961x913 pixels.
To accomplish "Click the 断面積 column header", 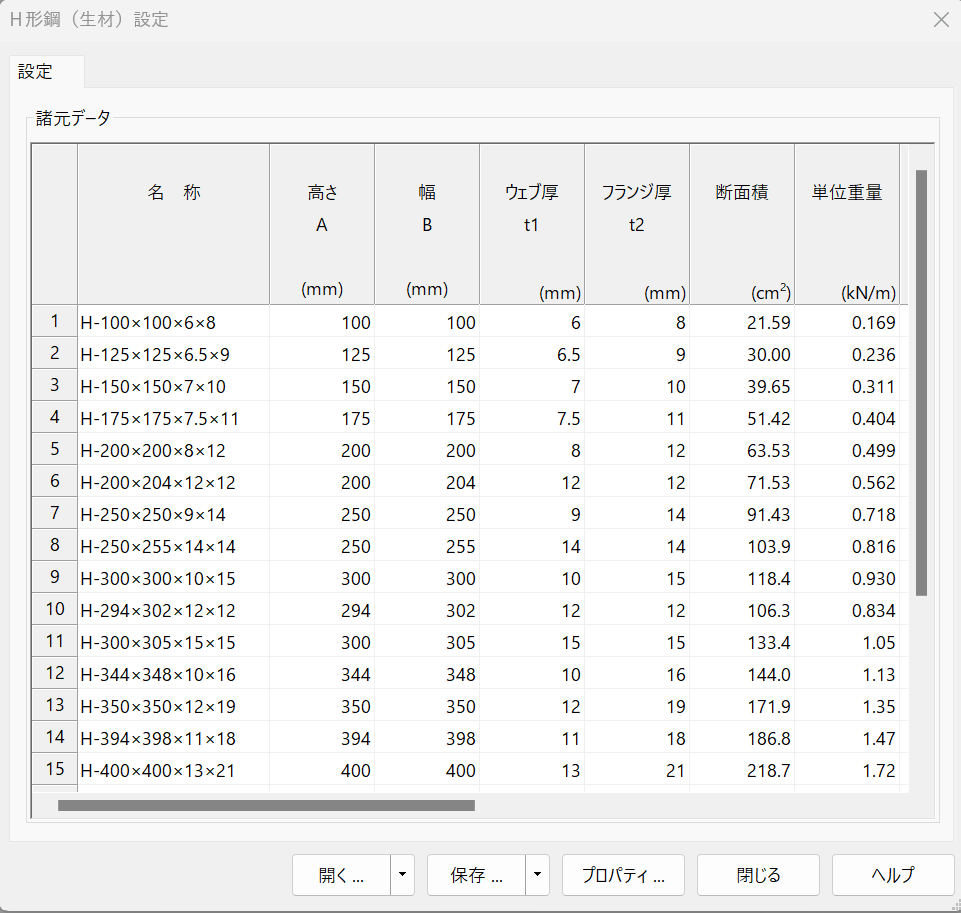I will [x=741, y=194].
